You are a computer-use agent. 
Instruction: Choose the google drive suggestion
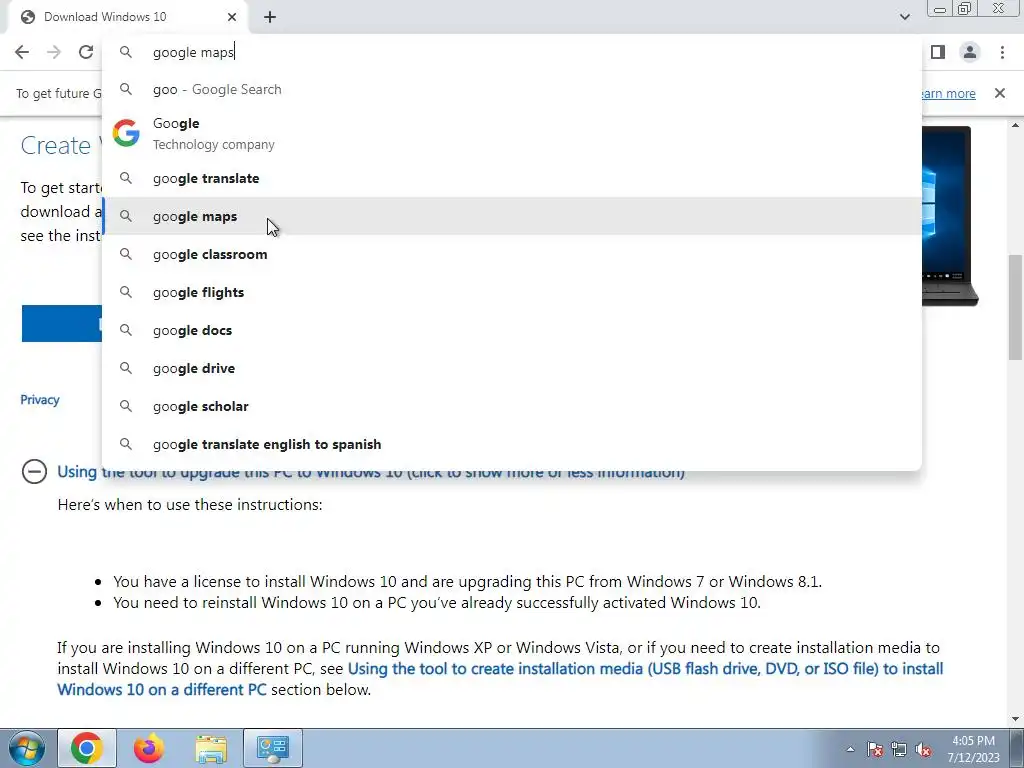pos(512,368)
